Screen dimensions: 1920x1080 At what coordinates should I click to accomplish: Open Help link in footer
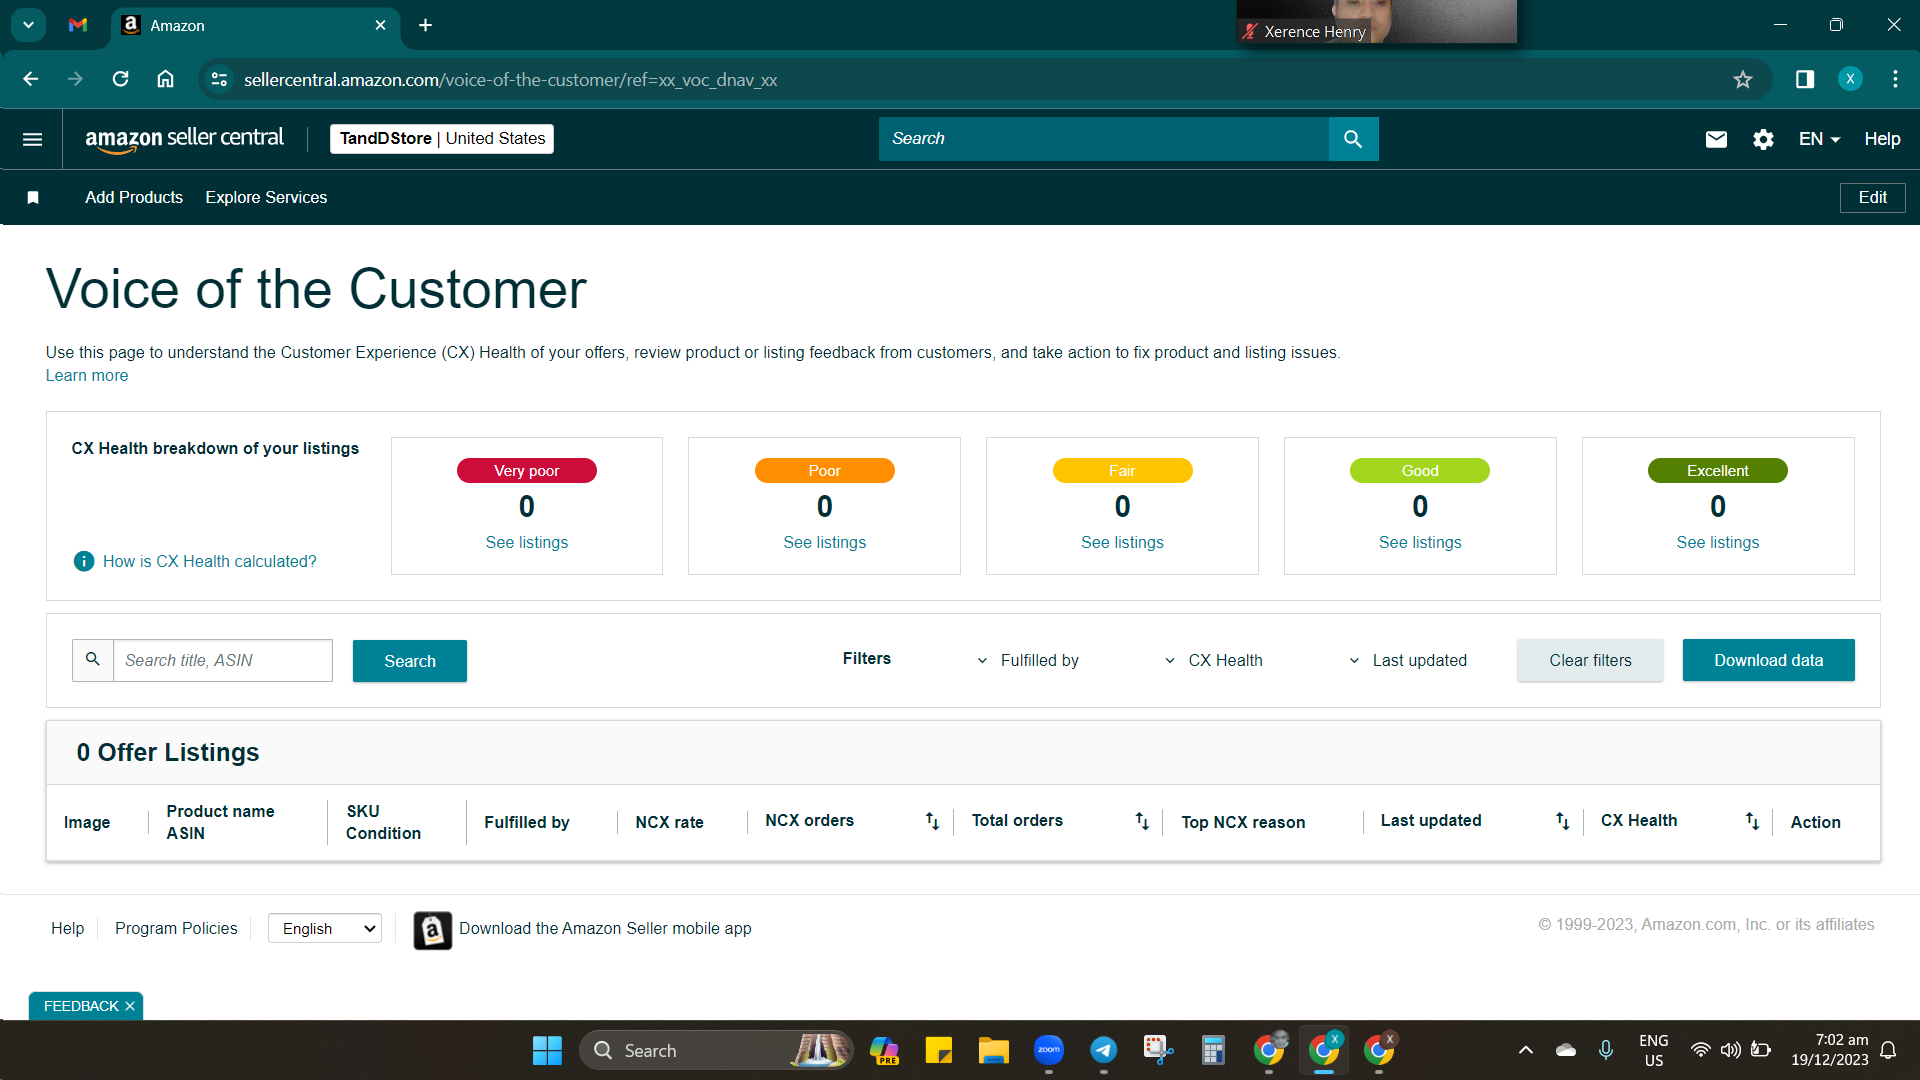(x=68, y=929)
